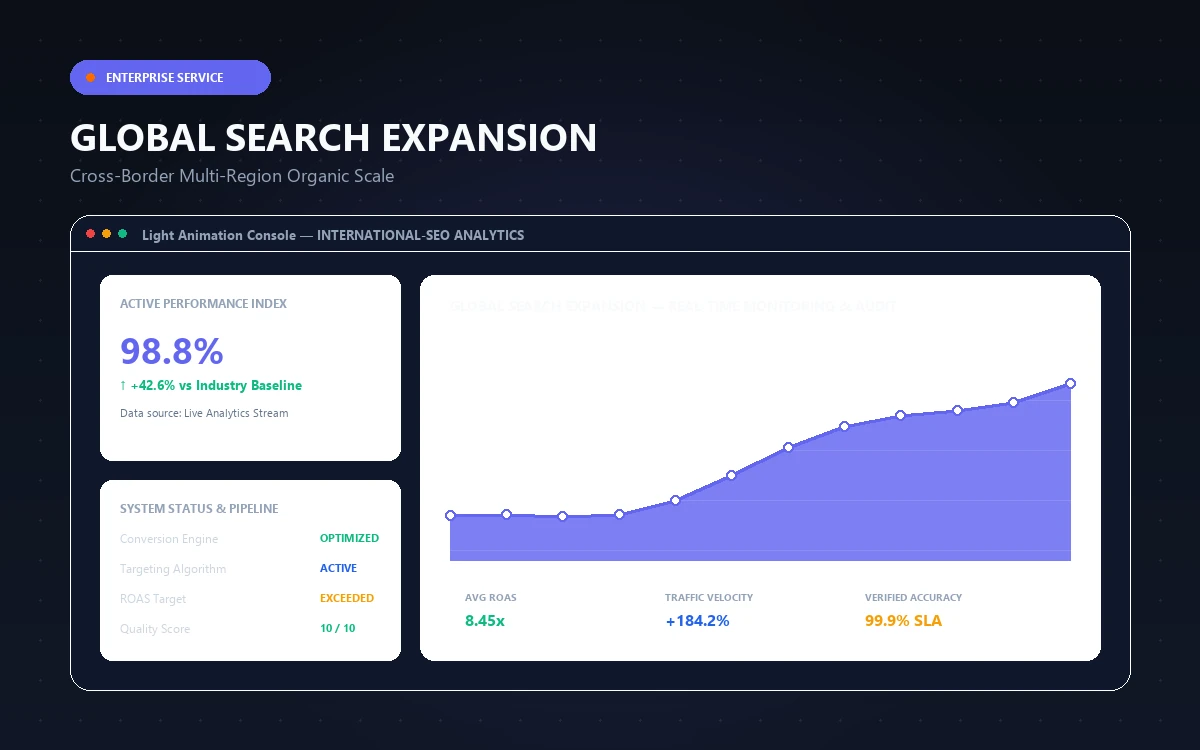Click the orange dot in Enterprise Service badge

[x=90, y=77]
